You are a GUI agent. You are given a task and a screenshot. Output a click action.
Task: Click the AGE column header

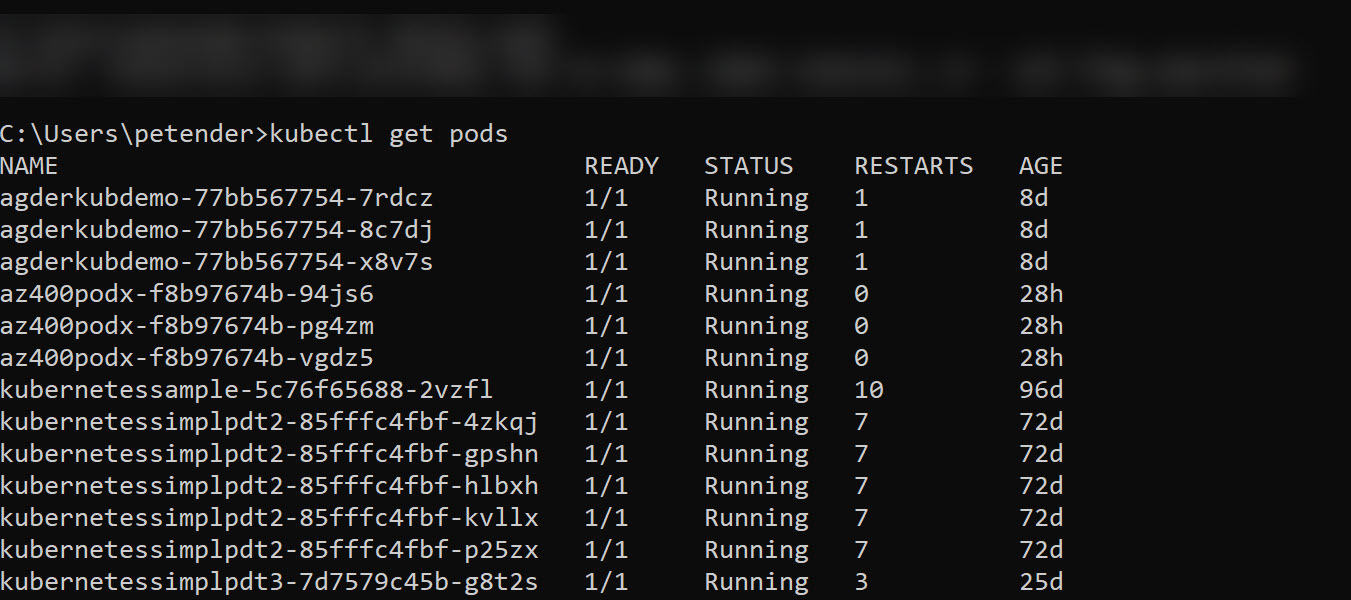(1040, 166)
